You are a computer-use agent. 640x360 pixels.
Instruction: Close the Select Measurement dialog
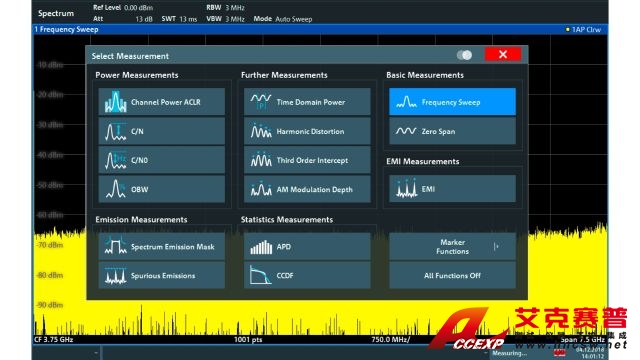[503, 54]
